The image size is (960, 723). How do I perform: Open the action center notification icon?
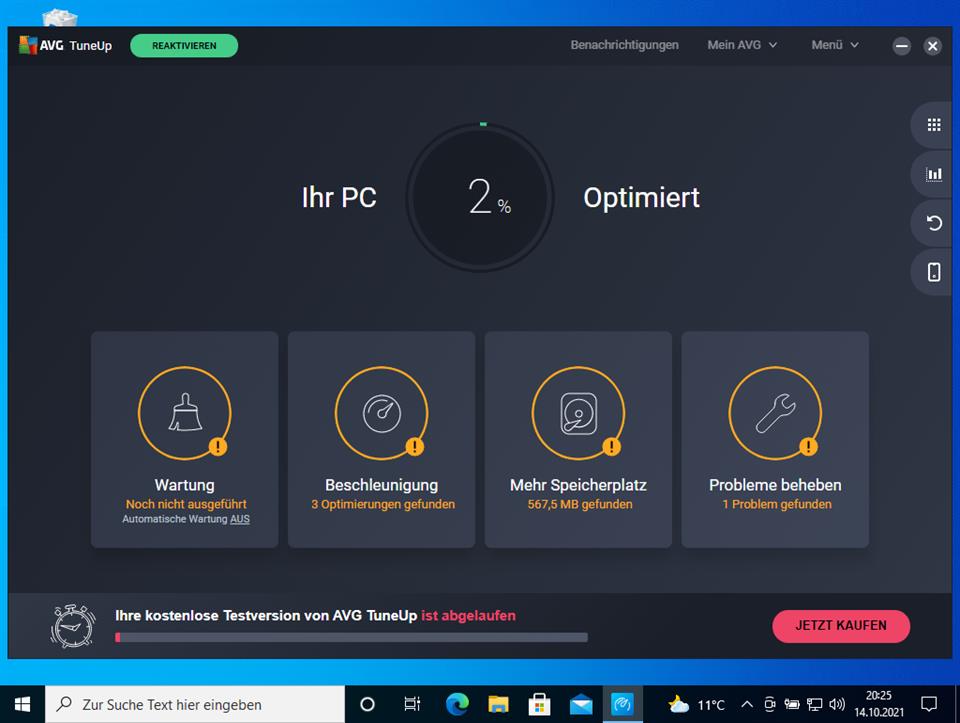(x=929, y=705)
